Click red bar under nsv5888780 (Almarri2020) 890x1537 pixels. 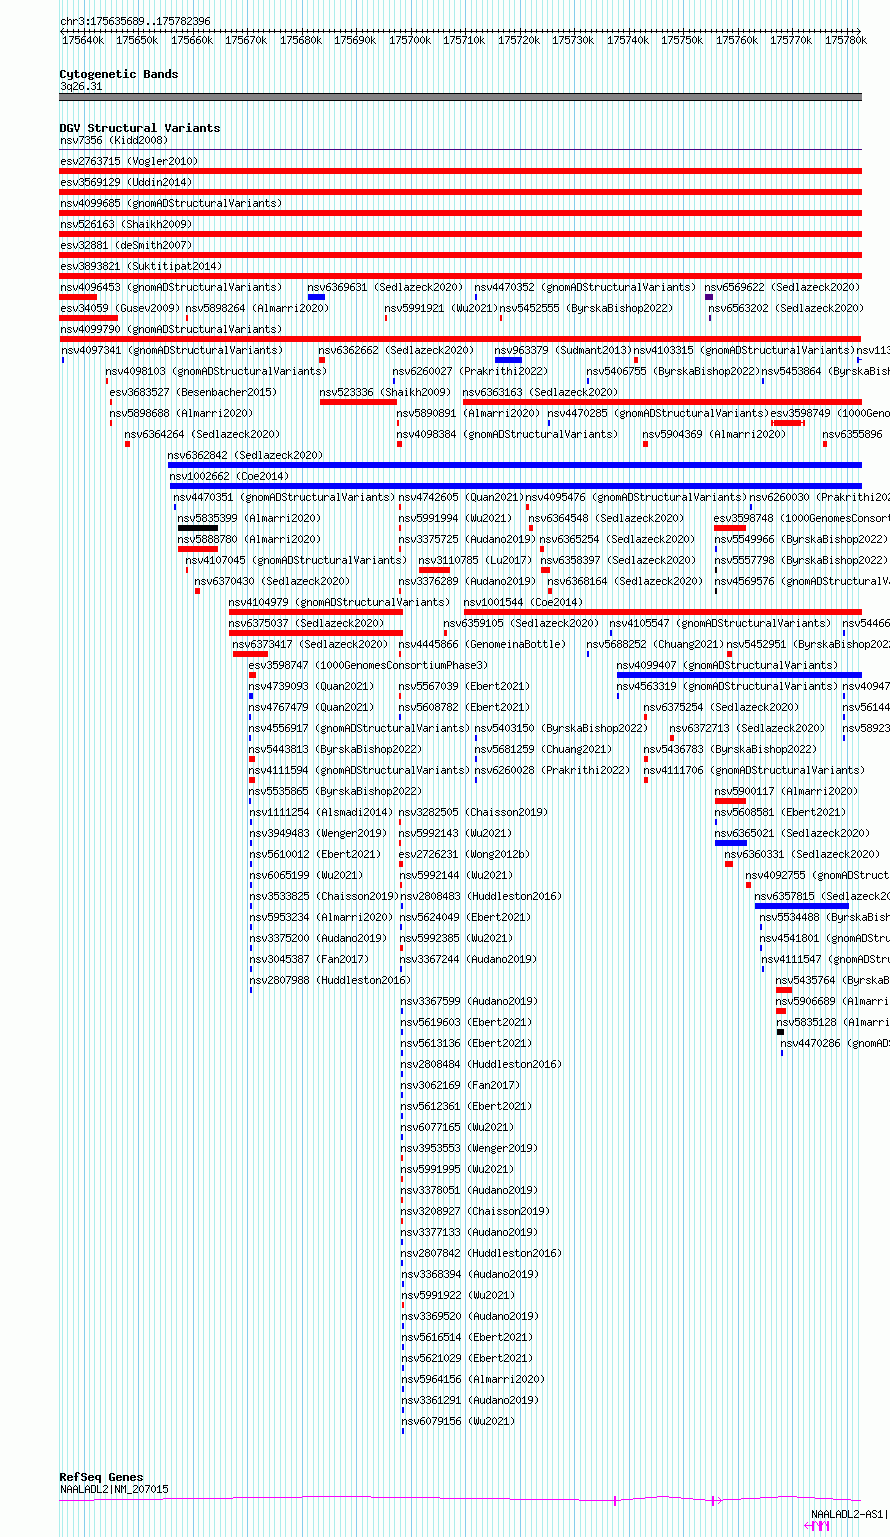198,549
